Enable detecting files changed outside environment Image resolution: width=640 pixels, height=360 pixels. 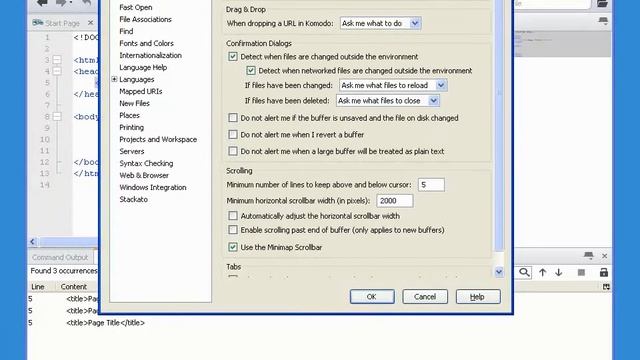point(233,56)
